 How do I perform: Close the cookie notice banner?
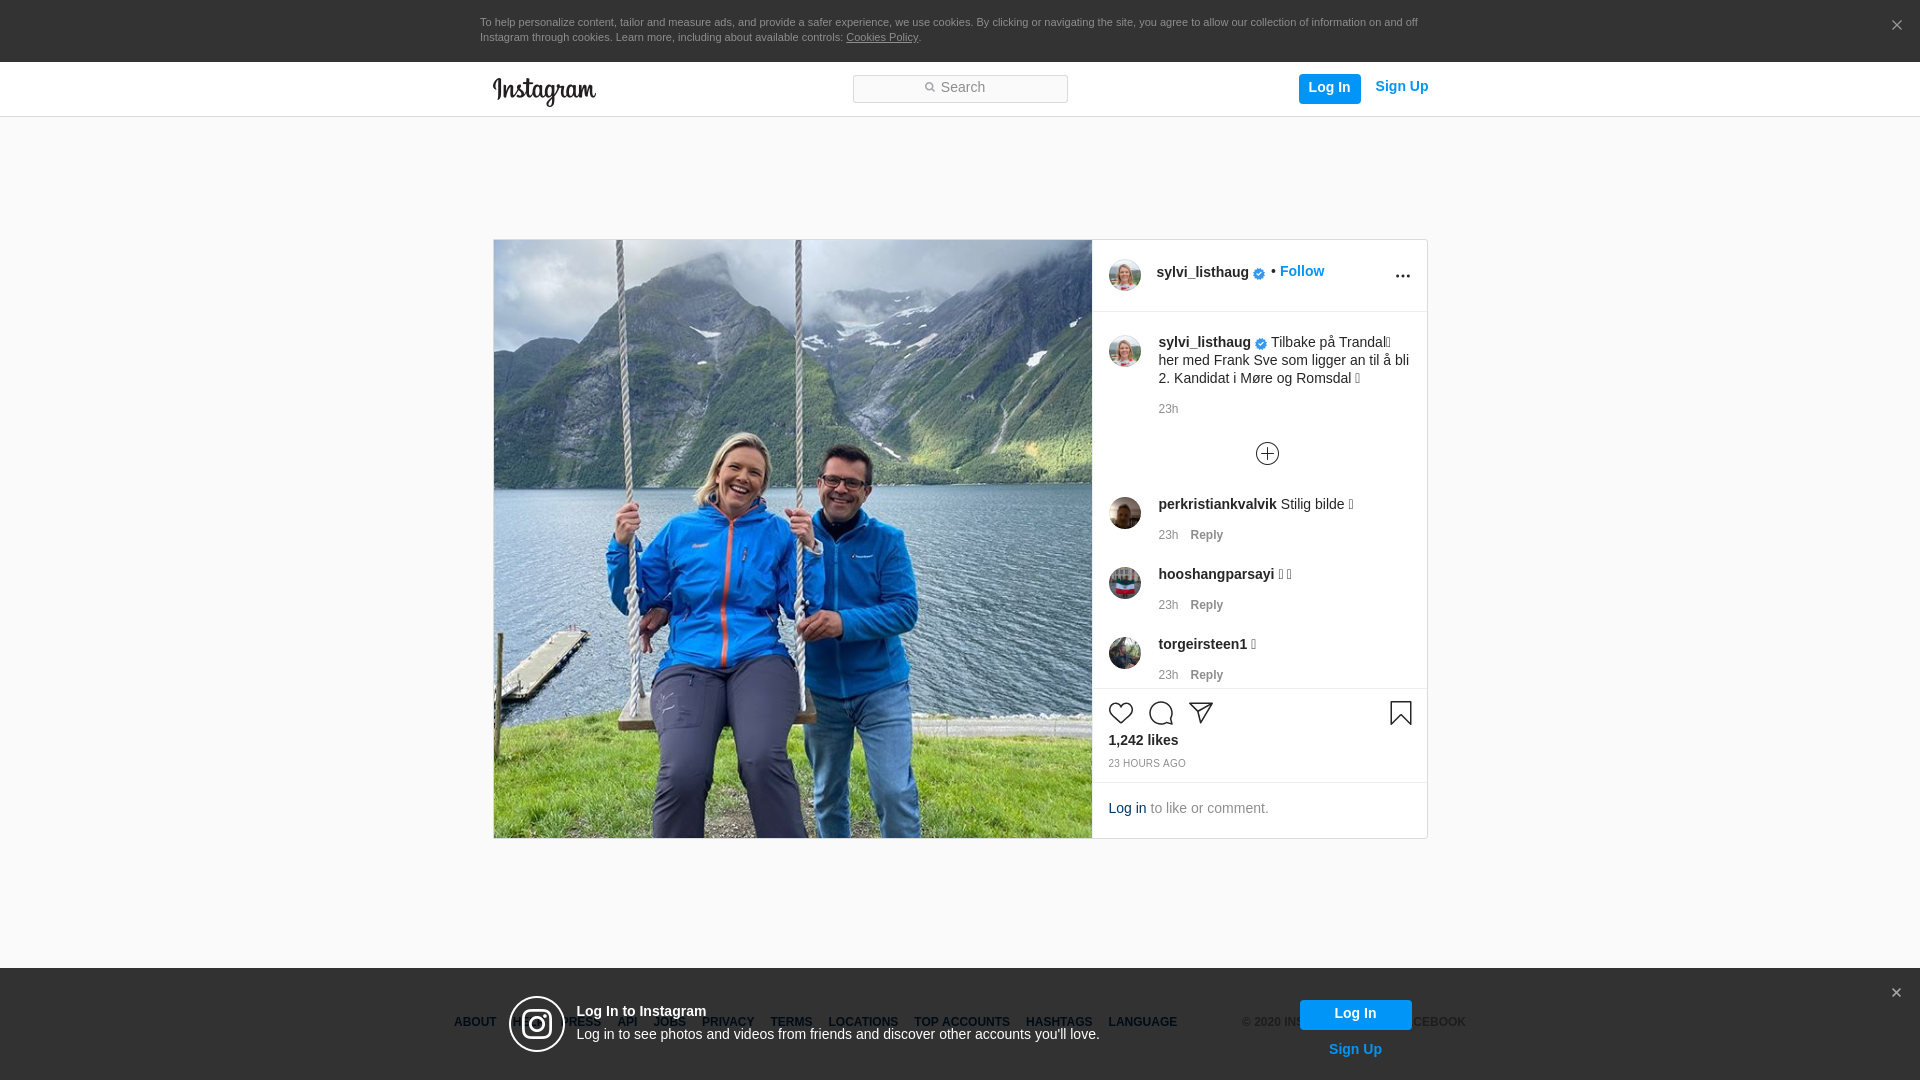1896,26
